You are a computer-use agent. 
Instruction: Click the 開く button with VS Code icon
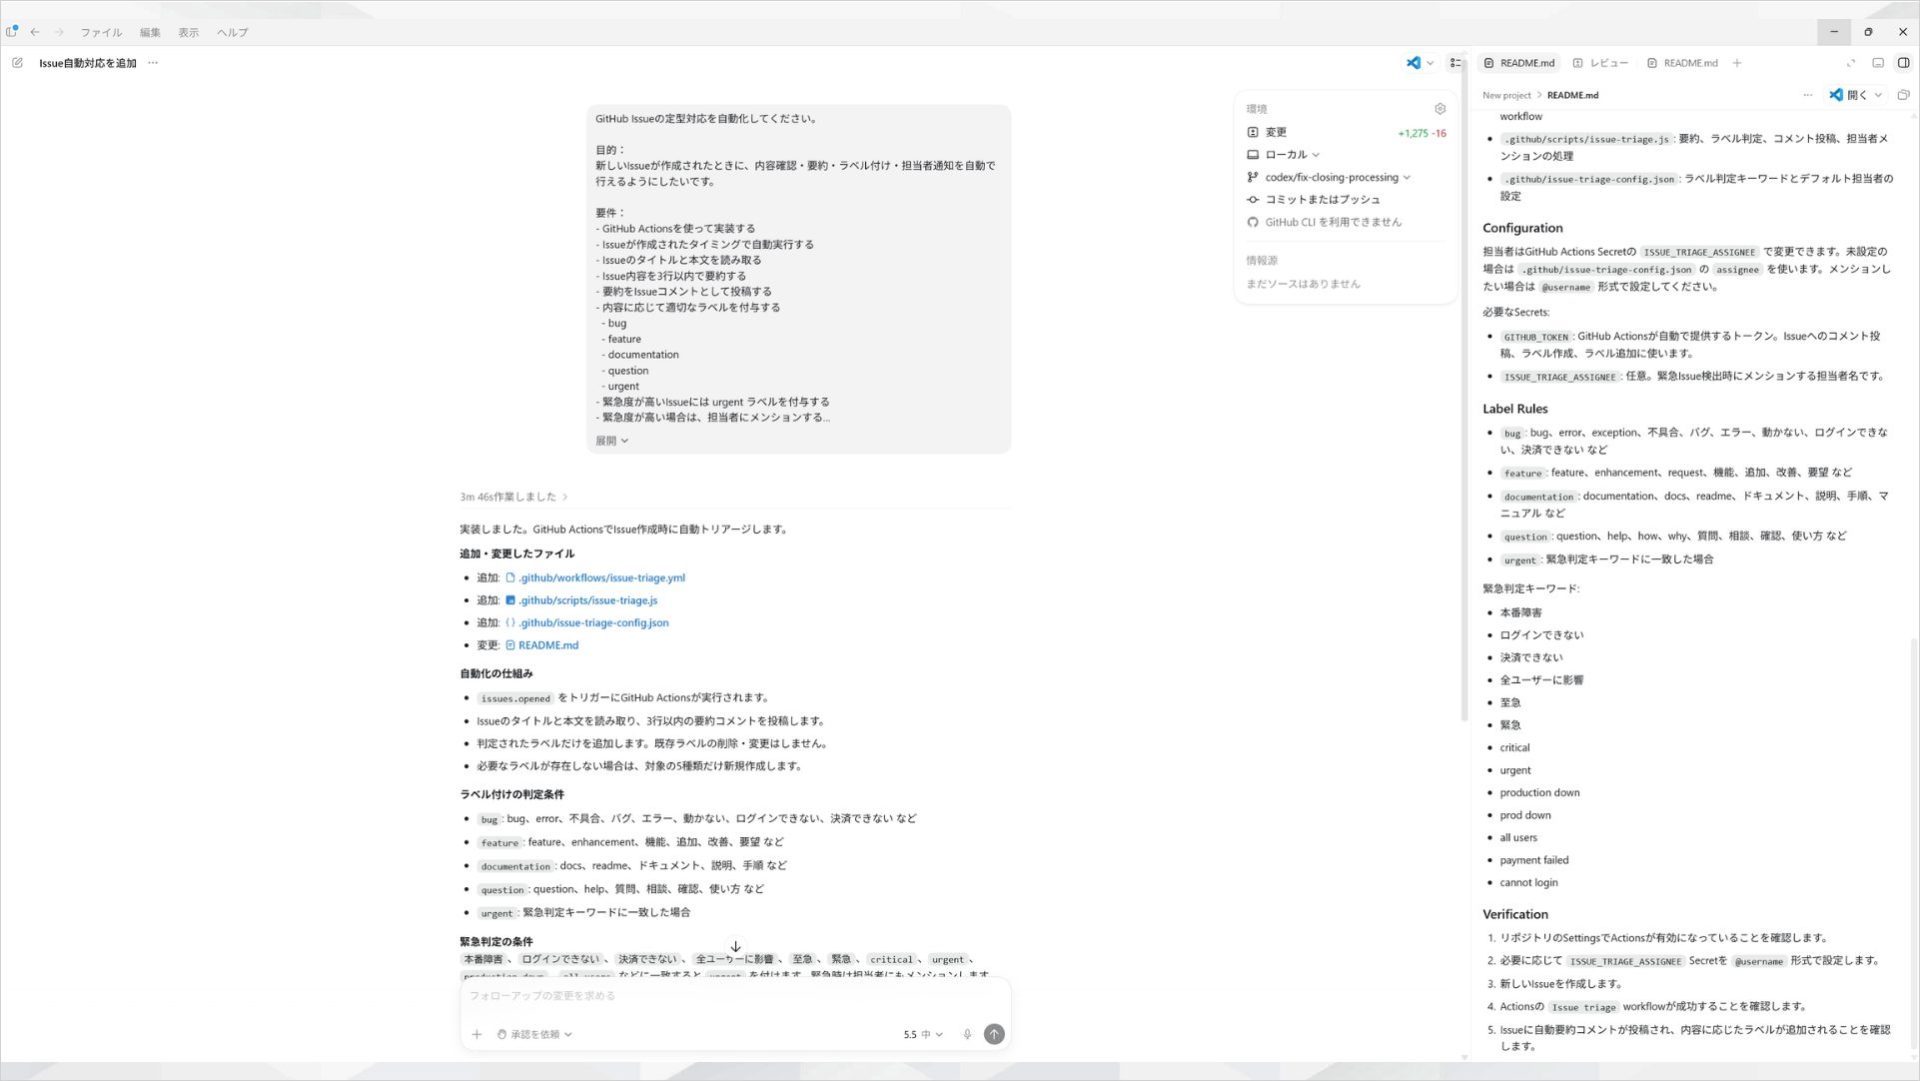click(1848, 95)
